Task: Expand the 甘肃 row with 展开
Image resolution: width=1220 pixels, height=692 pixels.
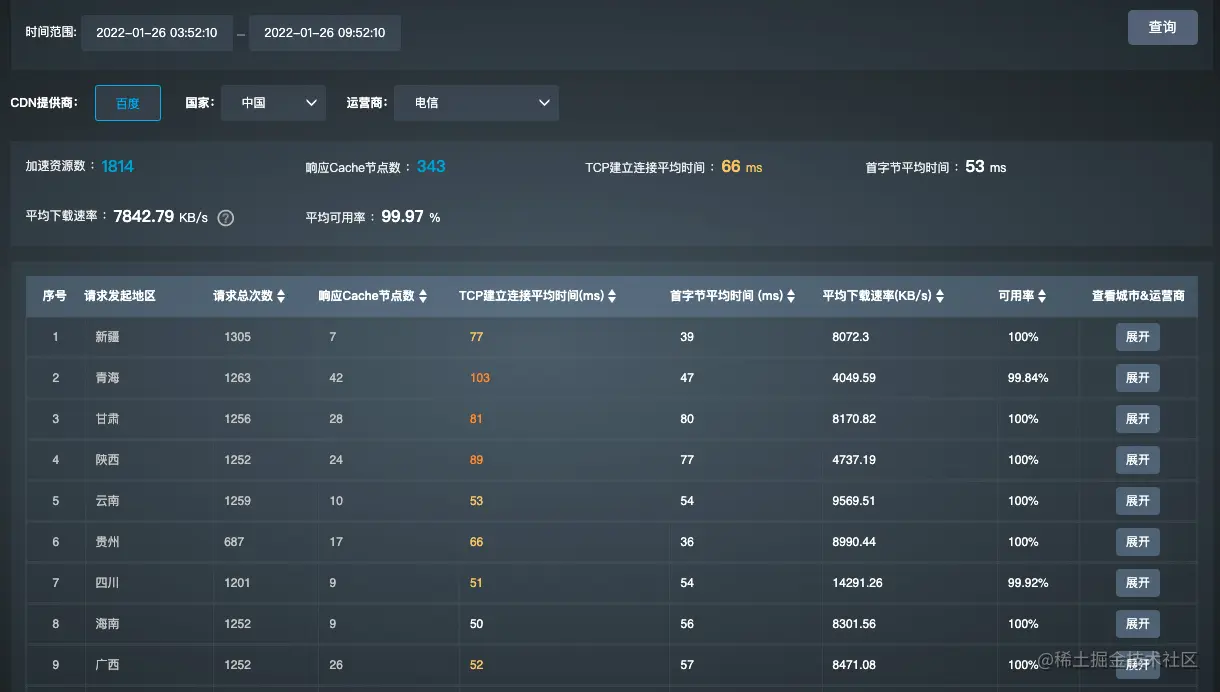Action: pyautogui.click(x=1138, y=419)
